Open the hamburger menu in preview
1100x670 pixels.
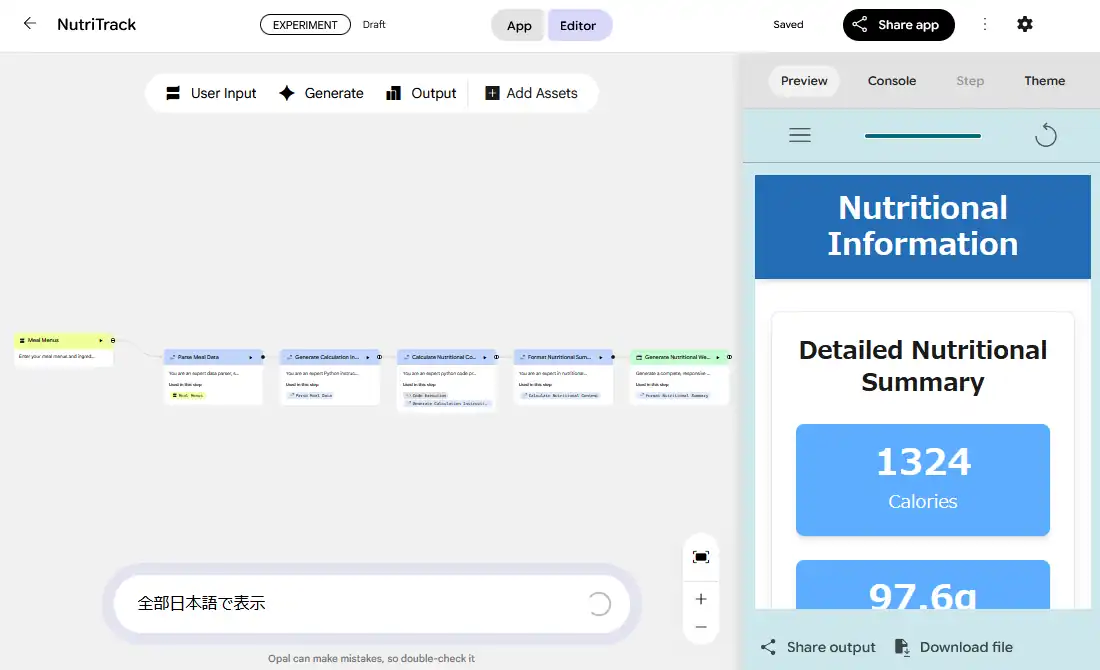(800, 135)
